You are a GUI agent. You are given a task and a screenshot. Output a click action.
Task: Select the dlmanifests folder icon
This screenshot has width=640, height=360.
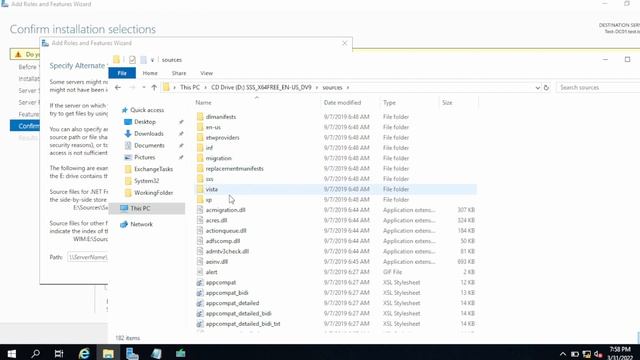click(200, 117)
